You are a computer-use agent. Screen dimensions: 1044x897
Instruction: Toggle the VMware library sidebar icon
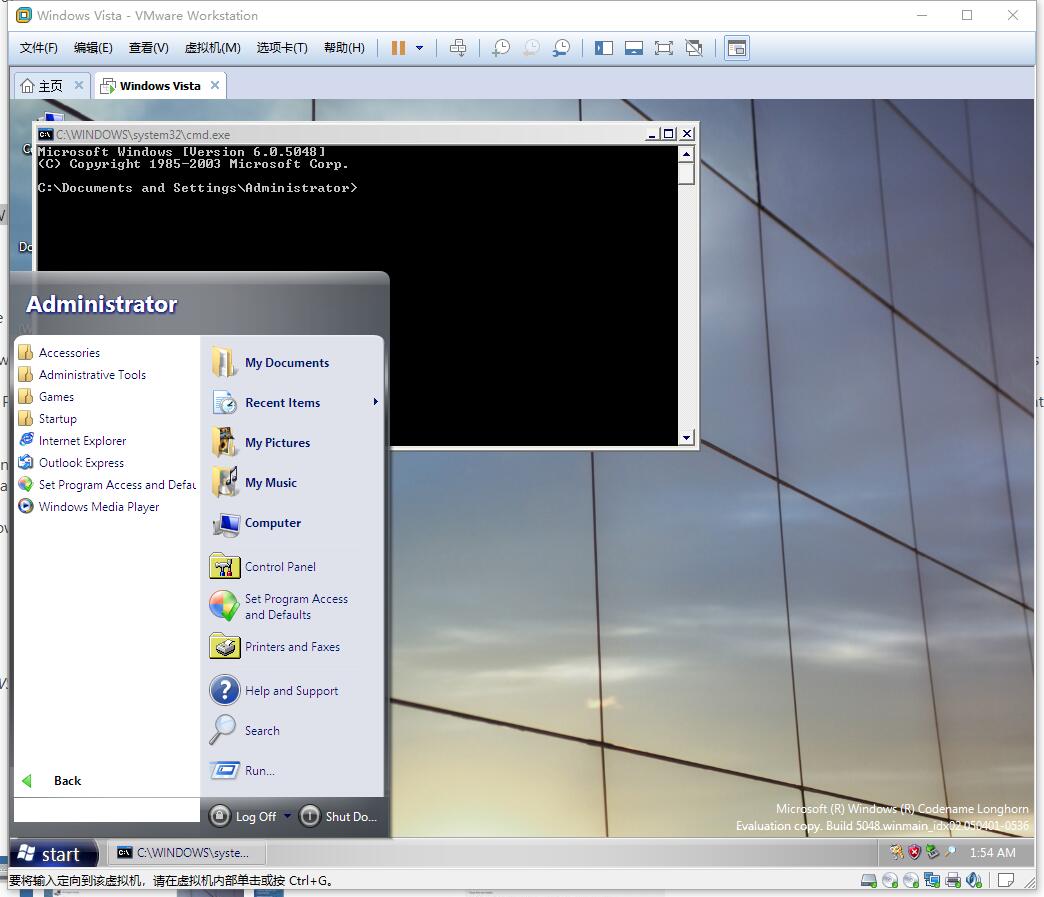(604, 48)
